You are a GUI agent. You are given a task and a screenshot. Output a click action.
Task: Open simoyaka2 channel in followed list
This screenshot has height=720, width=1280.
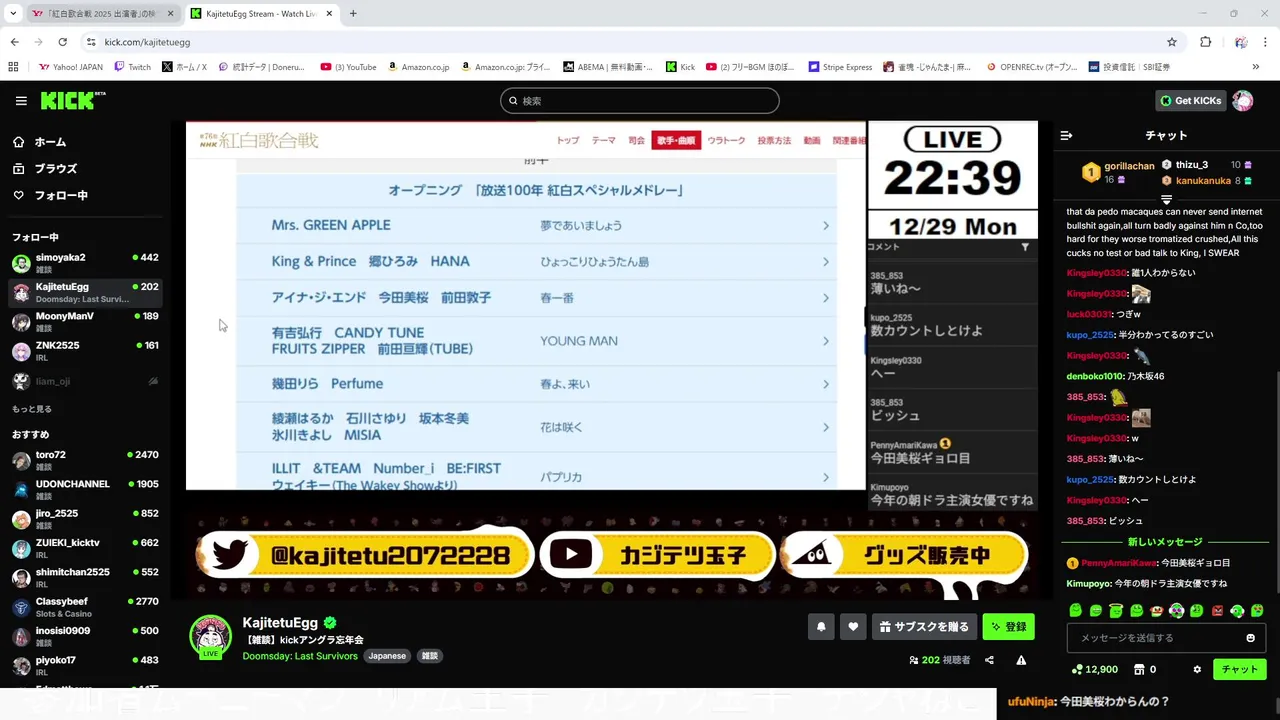(85, 263)
